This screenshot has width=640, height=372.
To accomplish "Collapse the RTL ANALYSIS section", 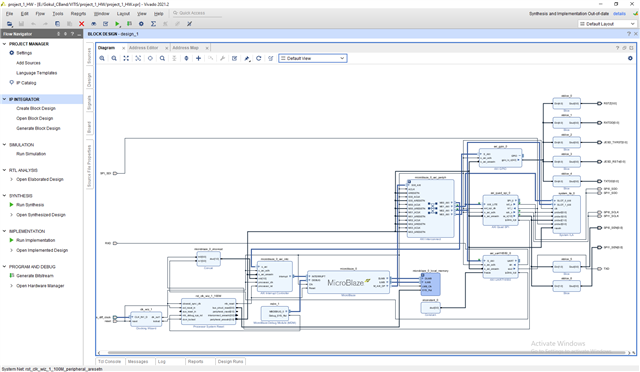I will pos(4,170).
